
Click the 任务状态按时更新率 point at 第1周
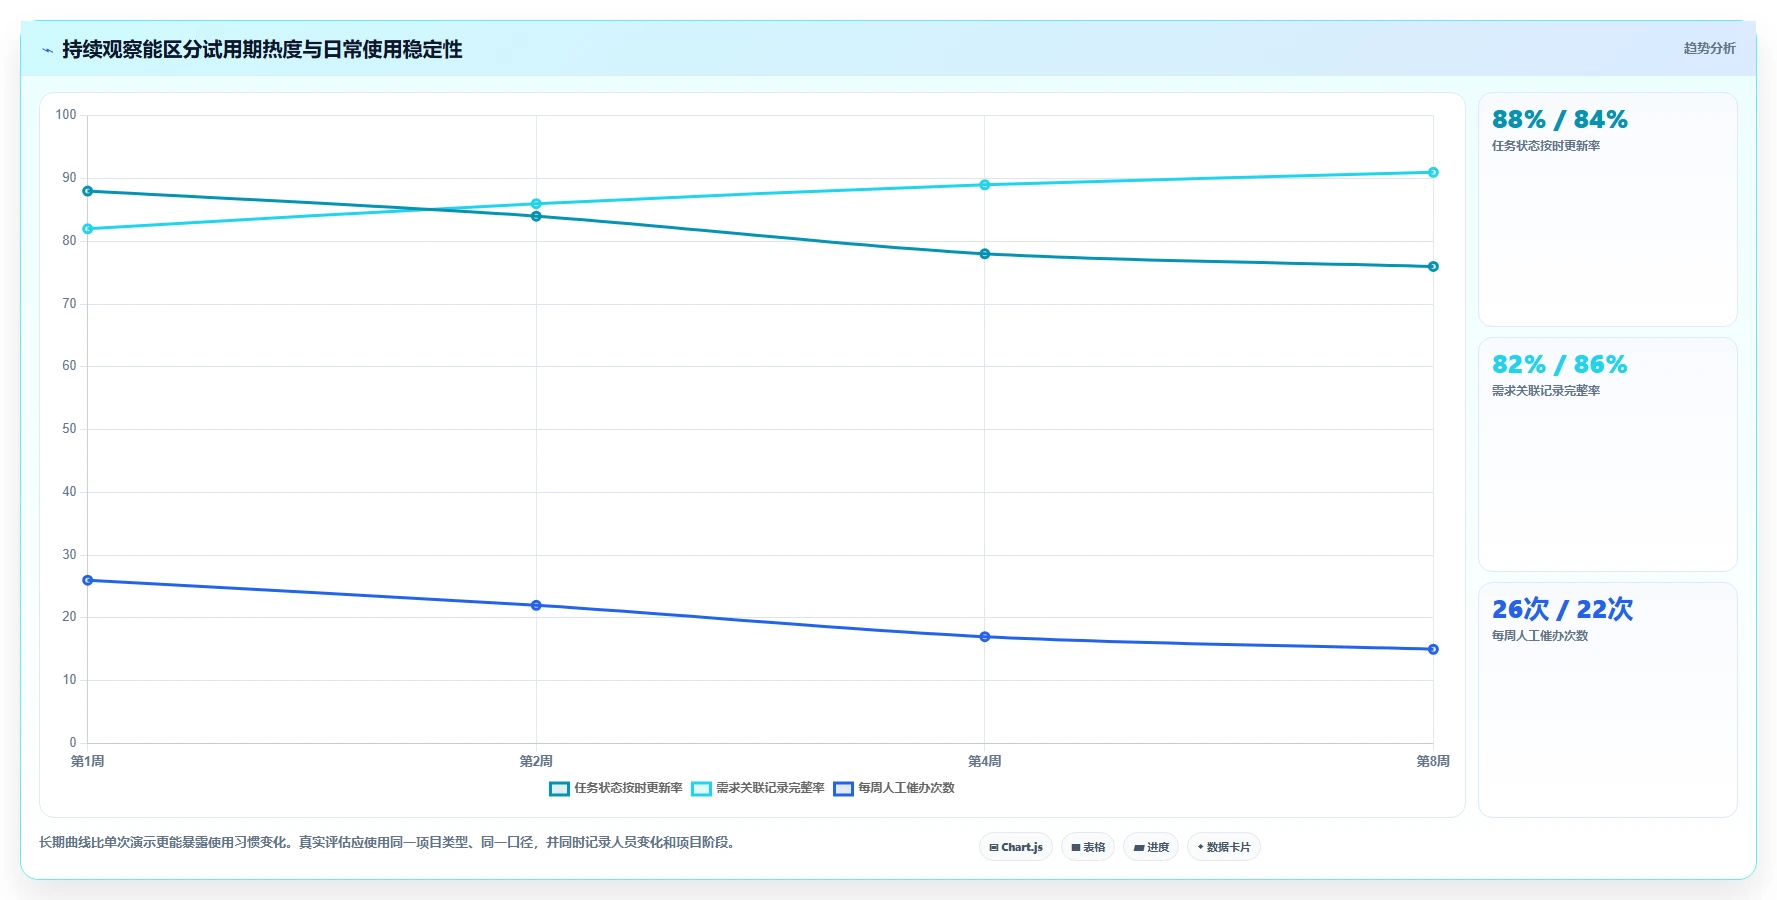click(88, 191)
